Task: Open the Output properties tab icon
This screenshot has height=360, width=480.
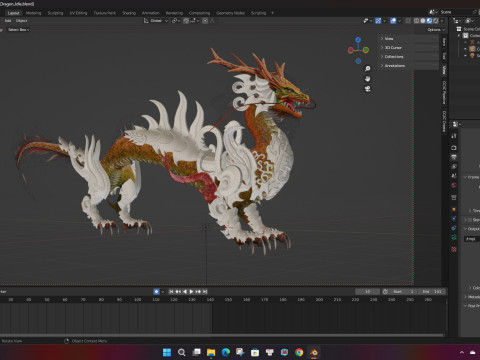Action: (454, 157)
